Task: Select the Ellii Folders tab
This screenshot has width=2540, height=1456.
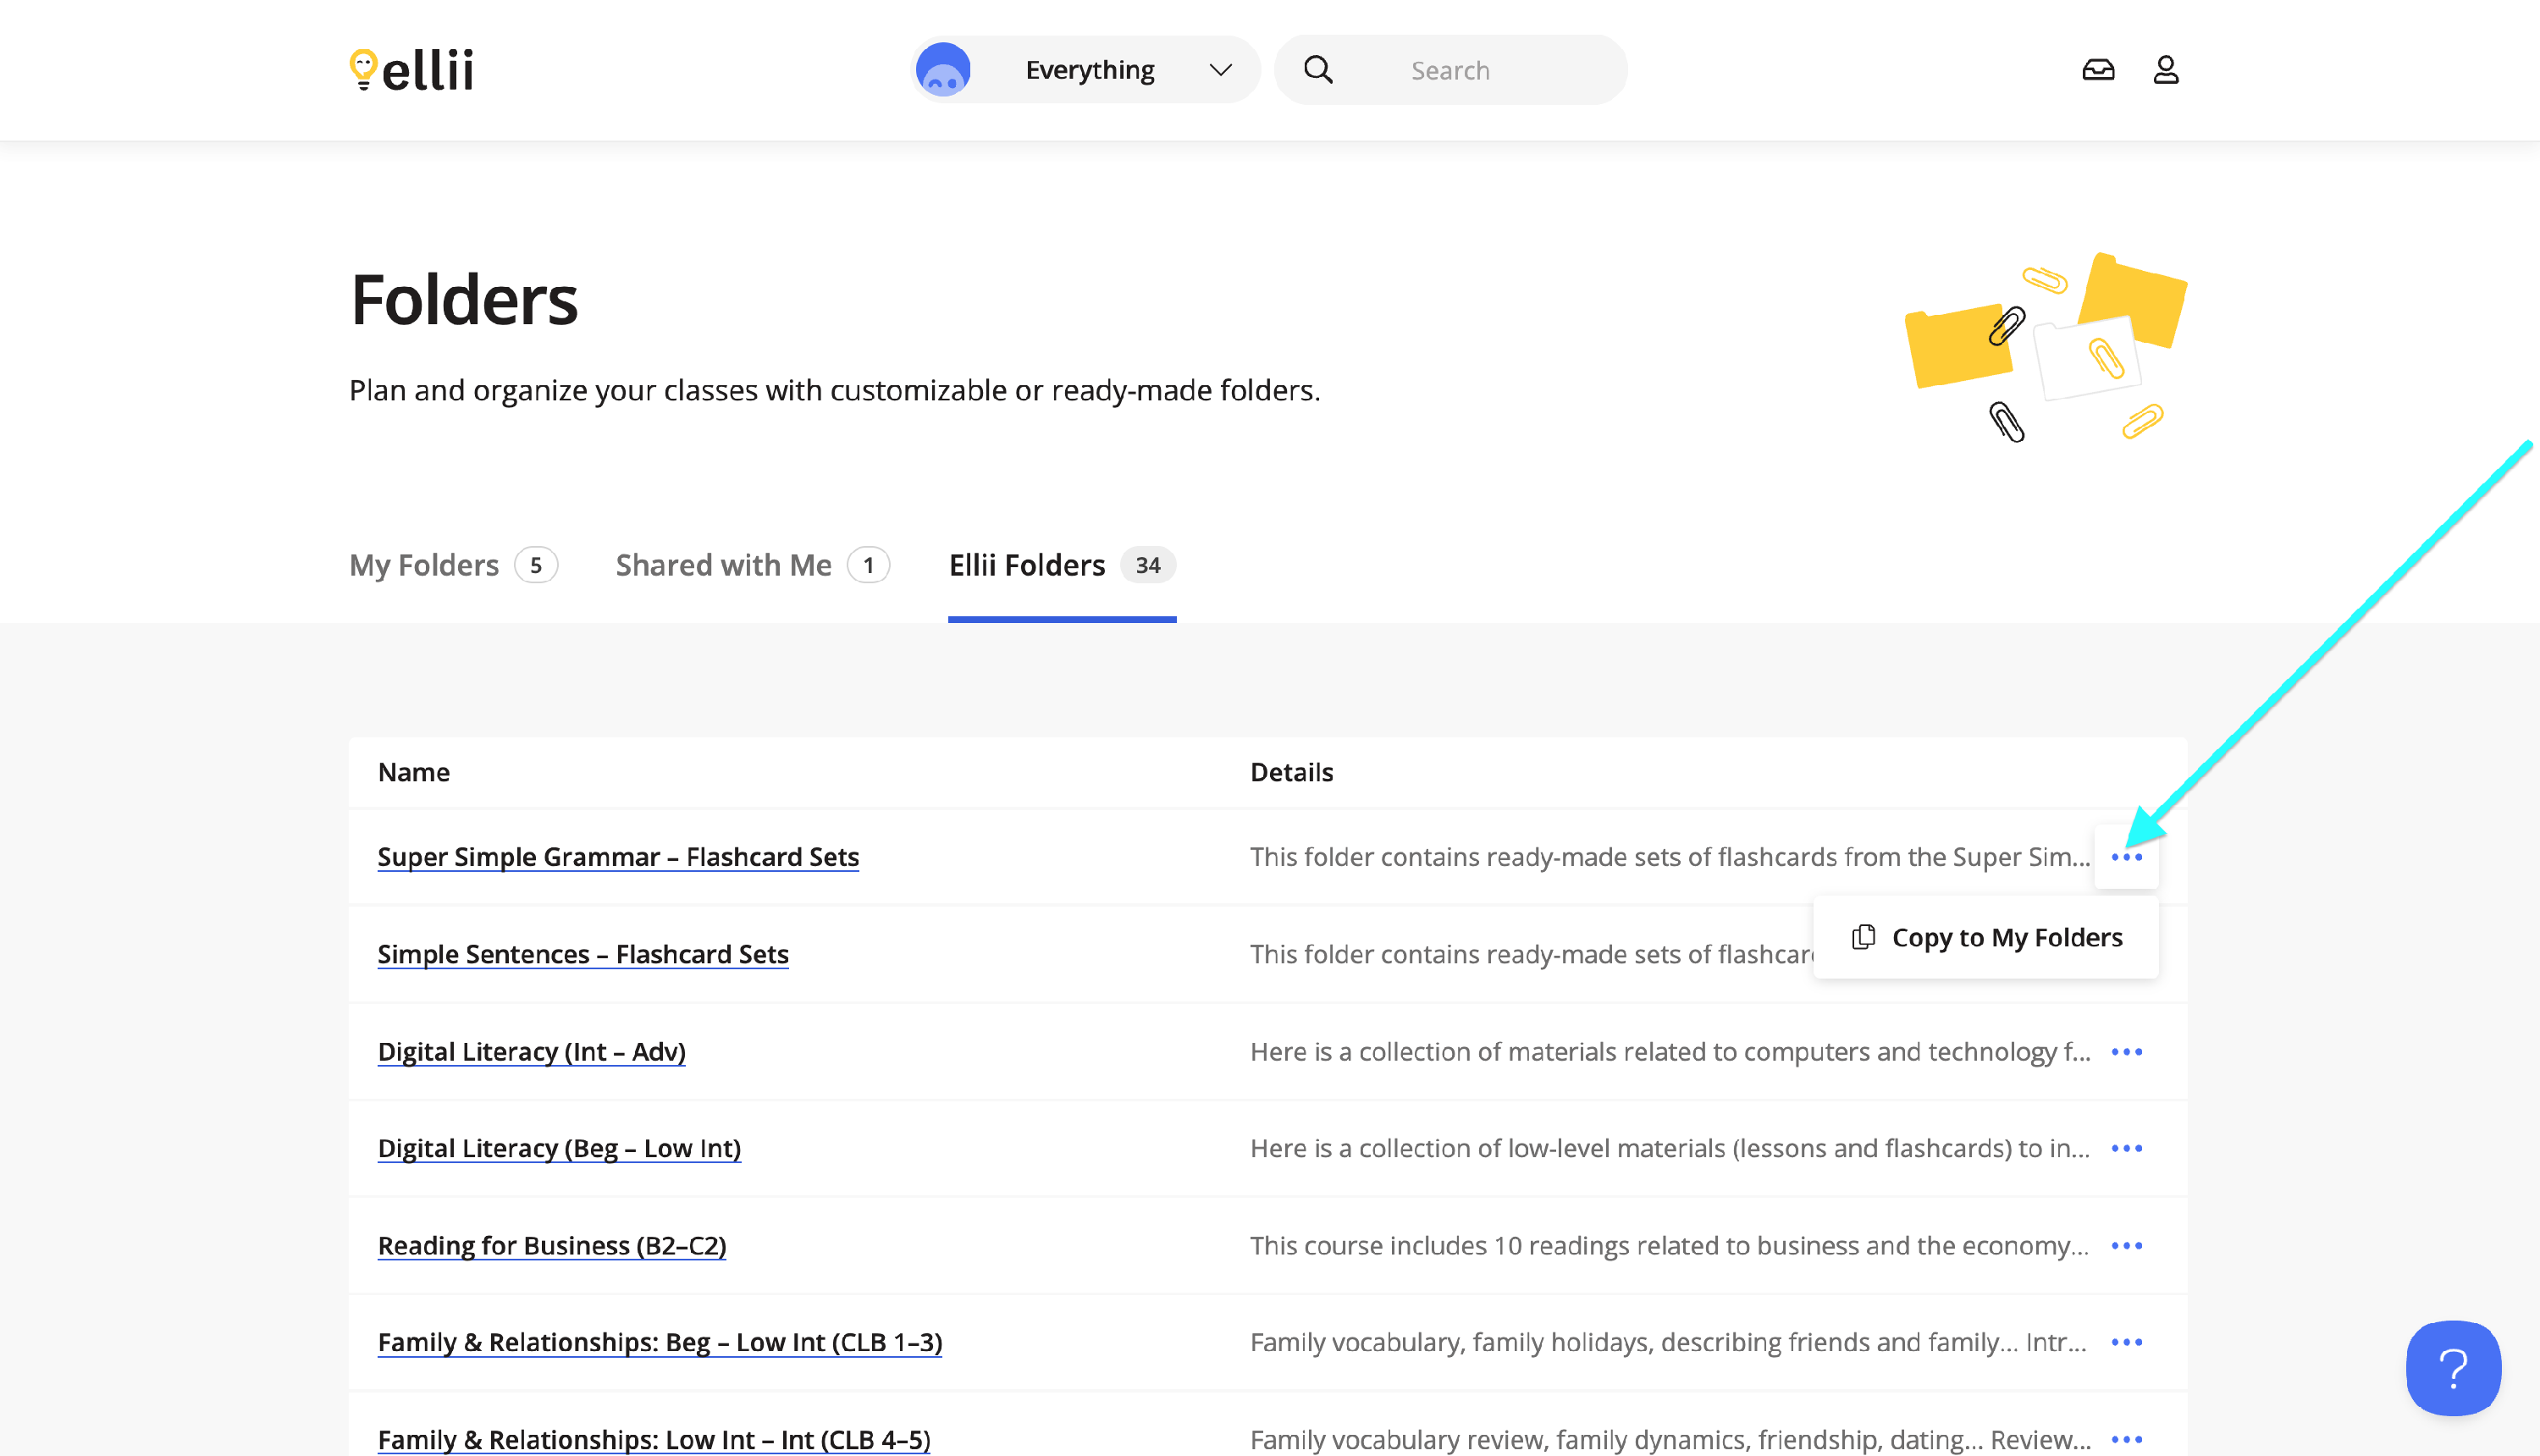Action: point(1027,565)
